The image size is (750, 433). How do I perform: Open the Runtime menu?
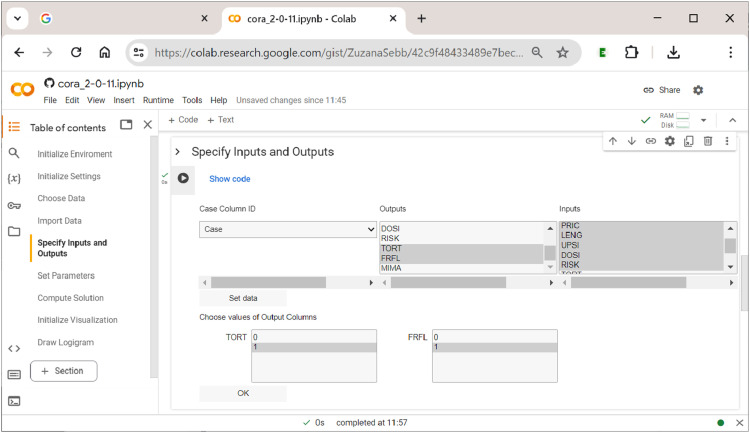click(x=158, y=100)
